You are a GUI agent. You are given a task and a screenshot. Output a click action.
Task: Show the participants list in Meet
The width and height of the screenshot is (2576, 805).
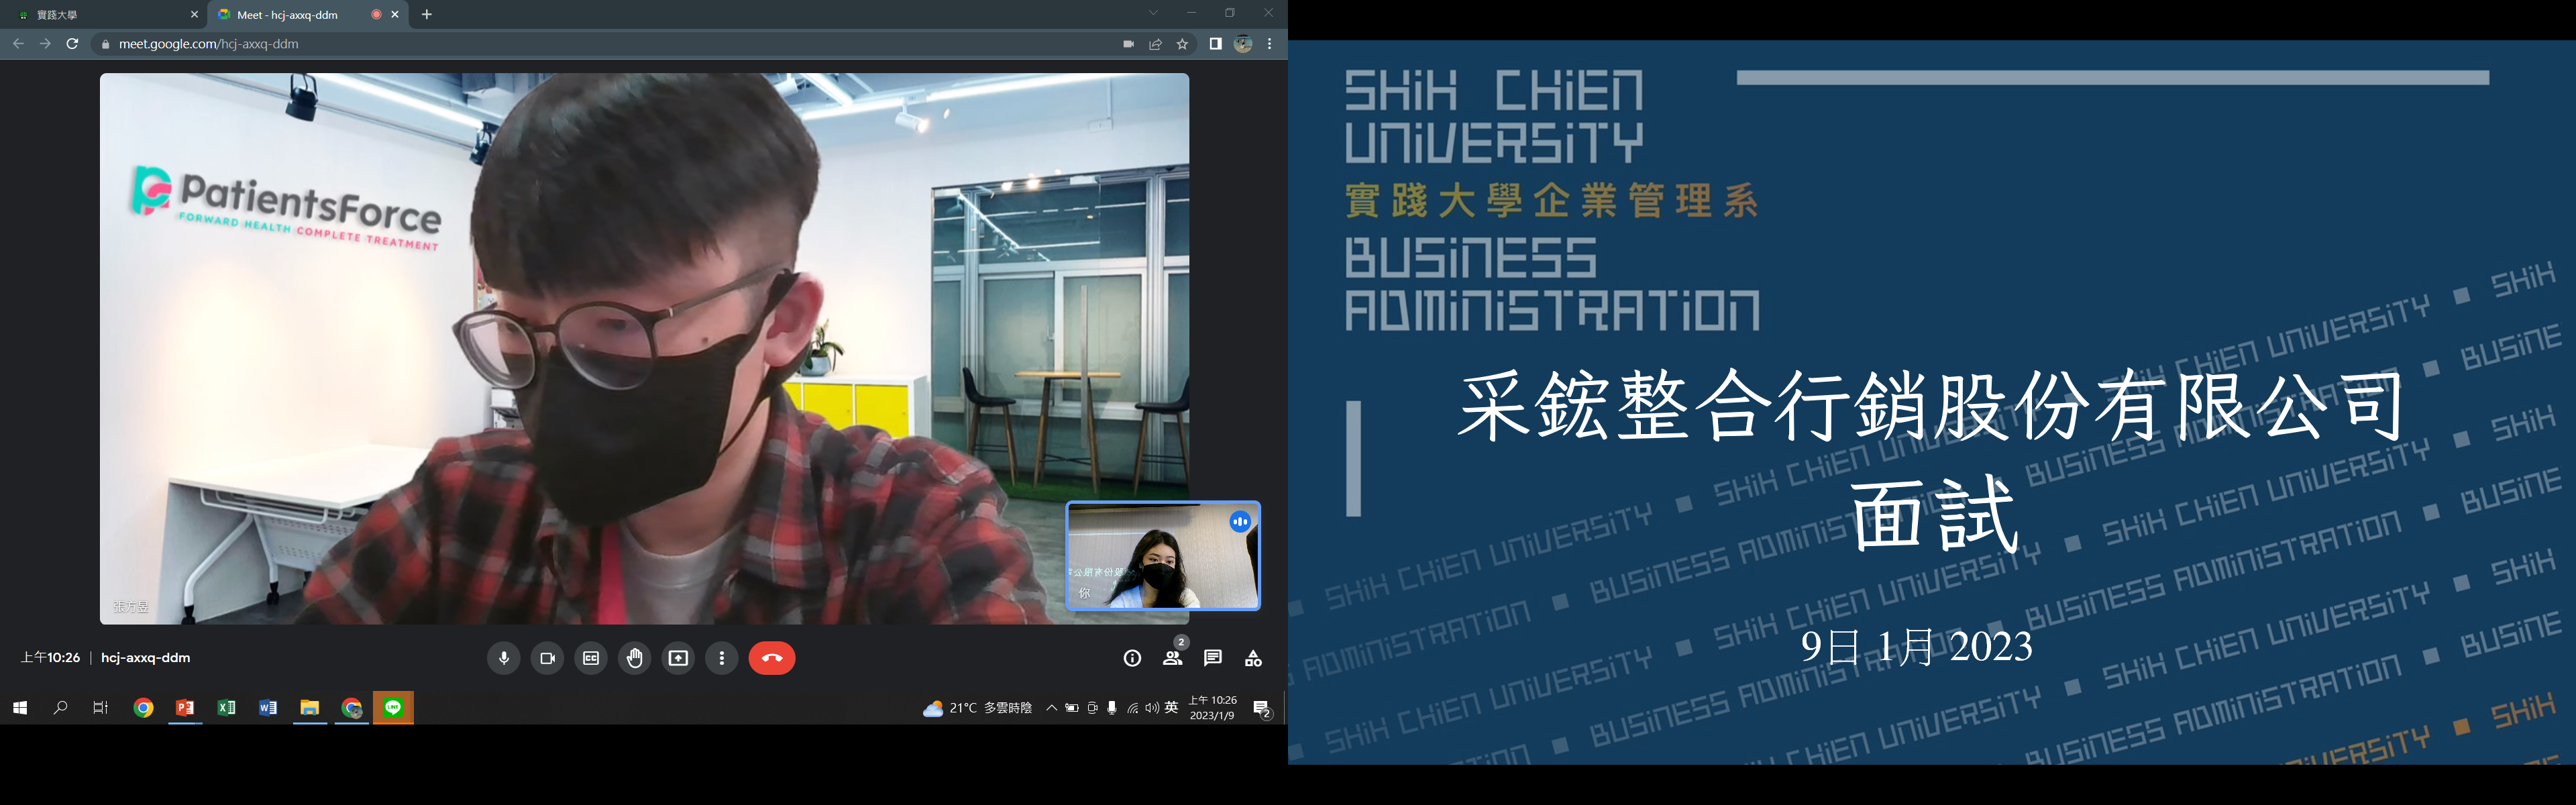(x=1173, y=658)
